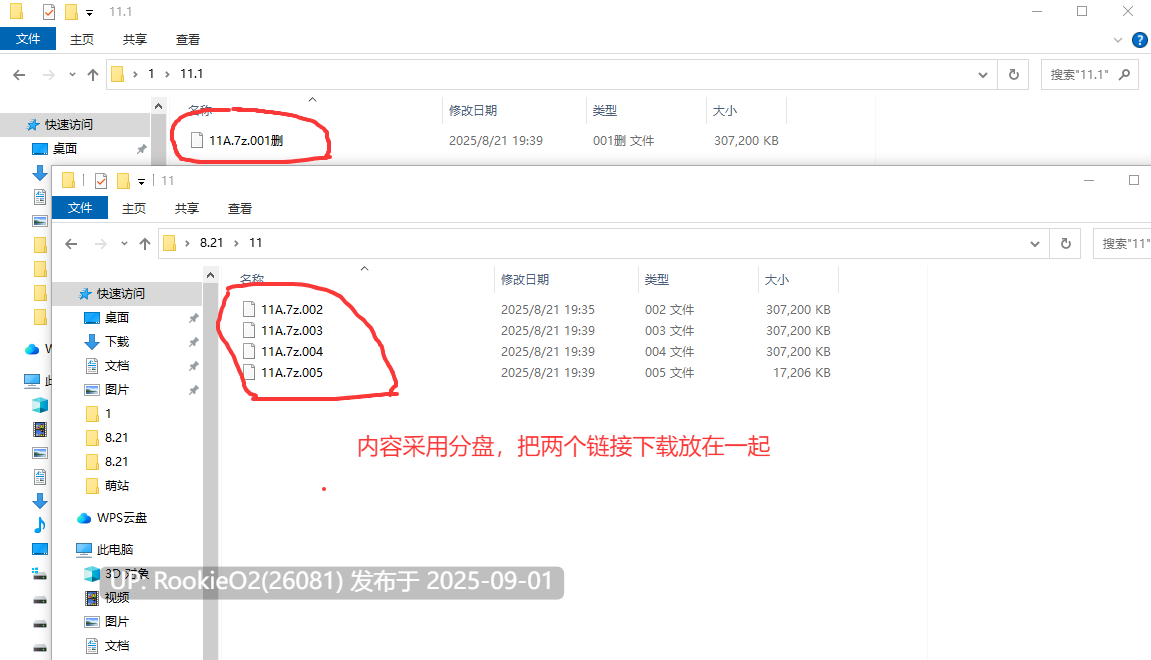Select 查看 tab in the 11.1 window
The height and width of the screenshot is (660, 1151).
point(187,40)
